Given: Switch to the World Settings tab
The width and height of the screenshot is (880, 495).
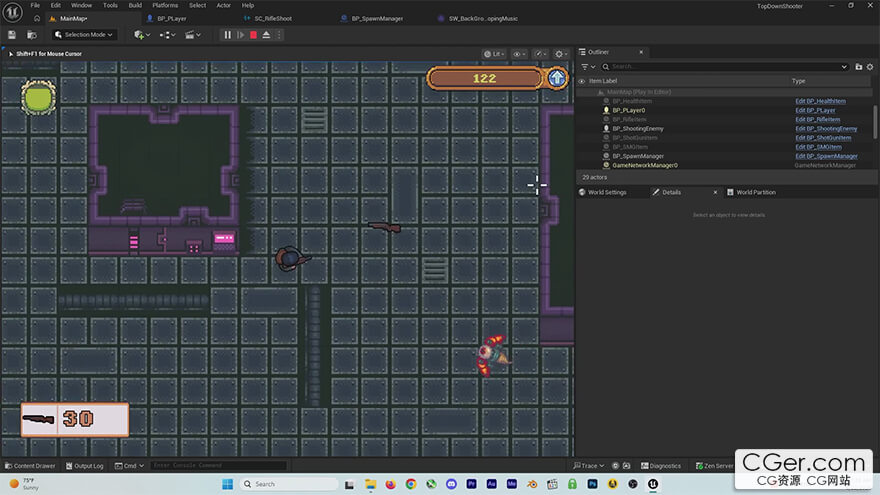Looking at the screenshot, I should (x=603, y=192).
